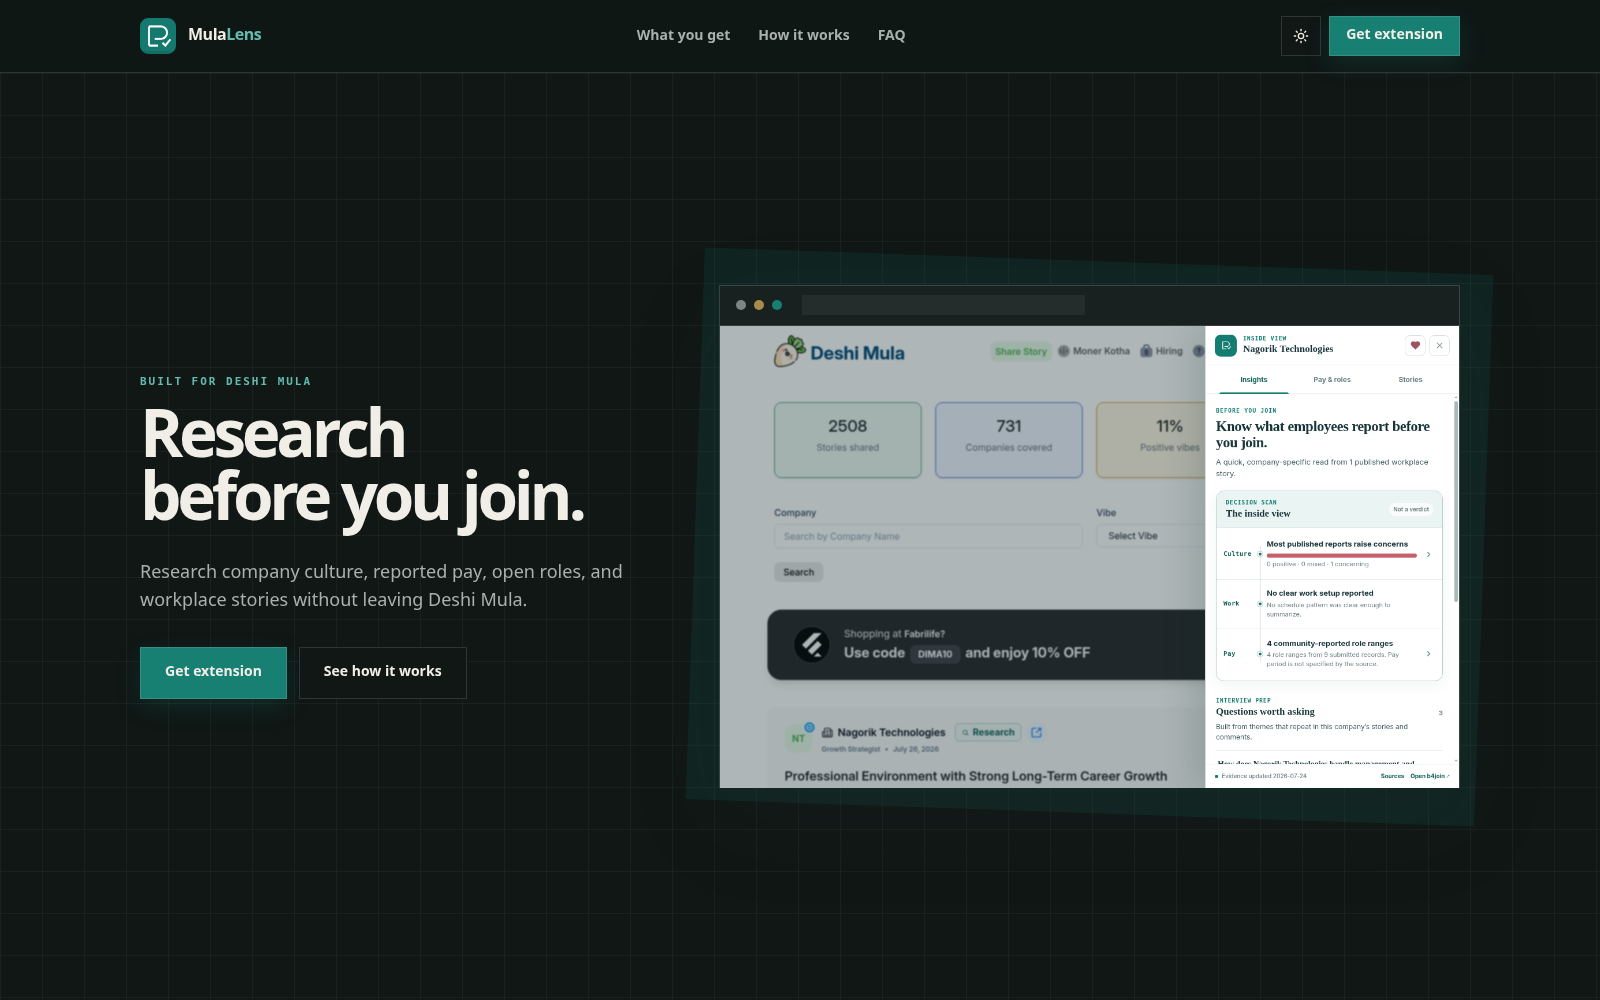
Task: Click the red Culture concerns progress bar
Action: [x=1341, y=555]
